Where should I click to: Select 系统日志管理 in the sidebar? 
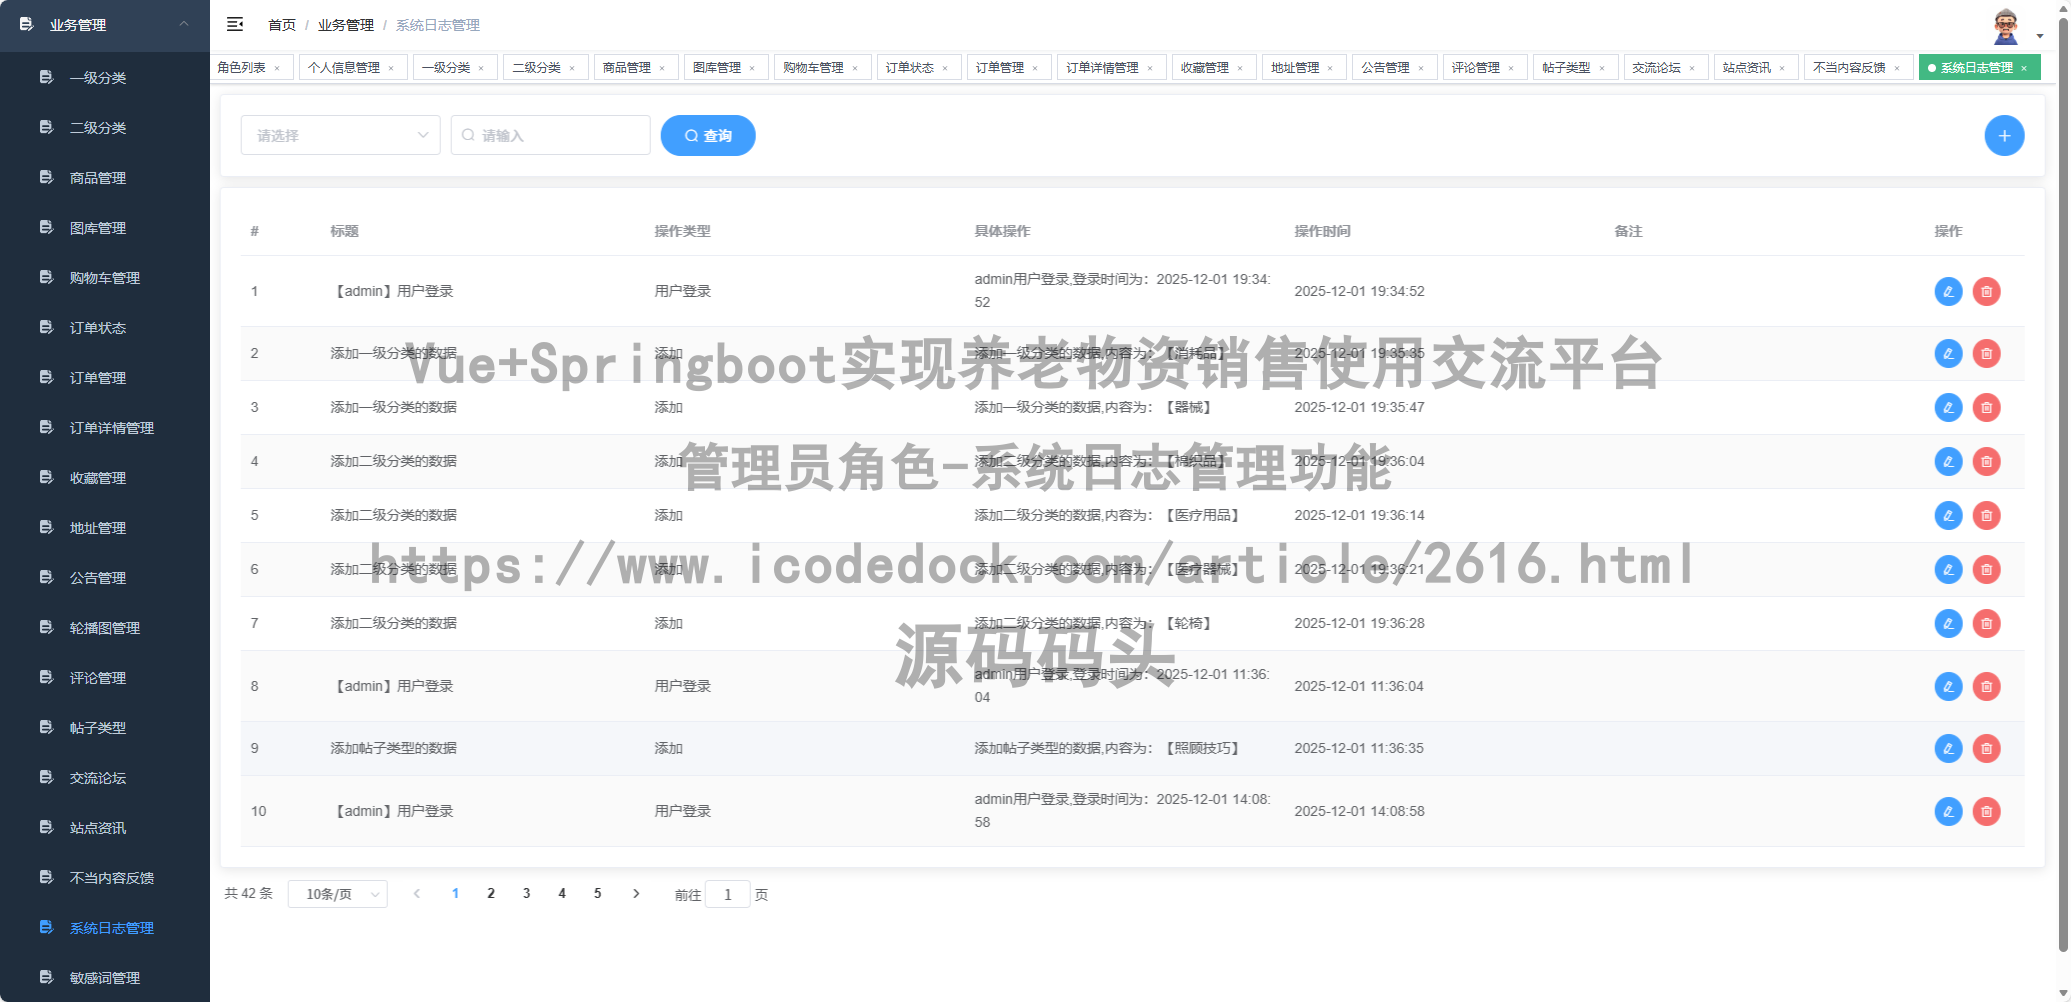(x=111, y=927)
